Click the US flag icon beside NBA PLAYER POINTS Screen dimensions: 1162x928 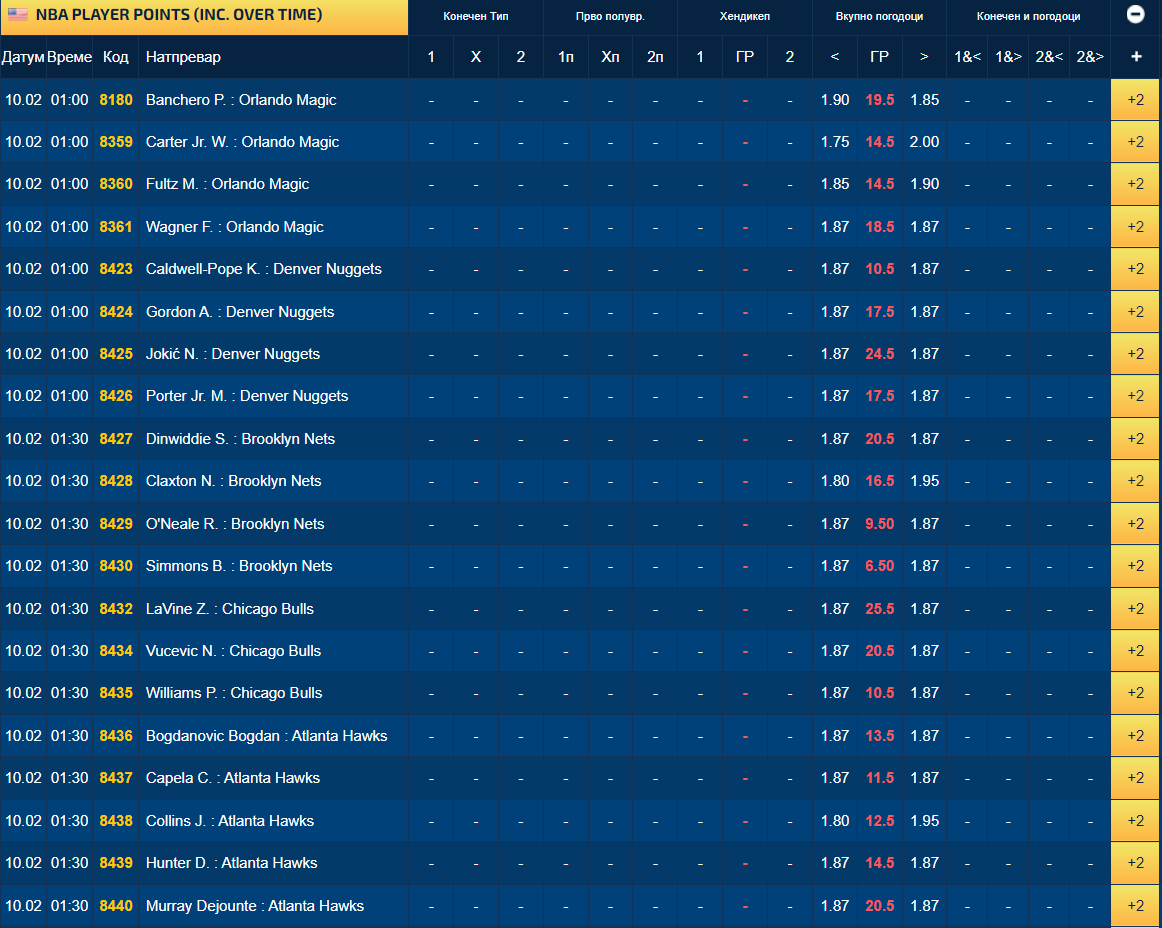18,14
